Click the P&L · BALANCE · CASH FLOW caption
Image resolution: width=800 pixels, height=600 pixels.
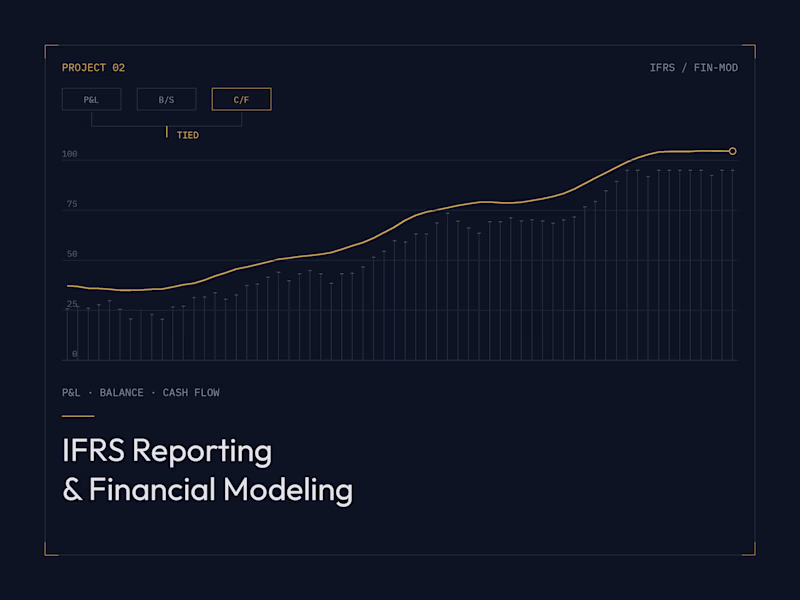click(141, 393)
